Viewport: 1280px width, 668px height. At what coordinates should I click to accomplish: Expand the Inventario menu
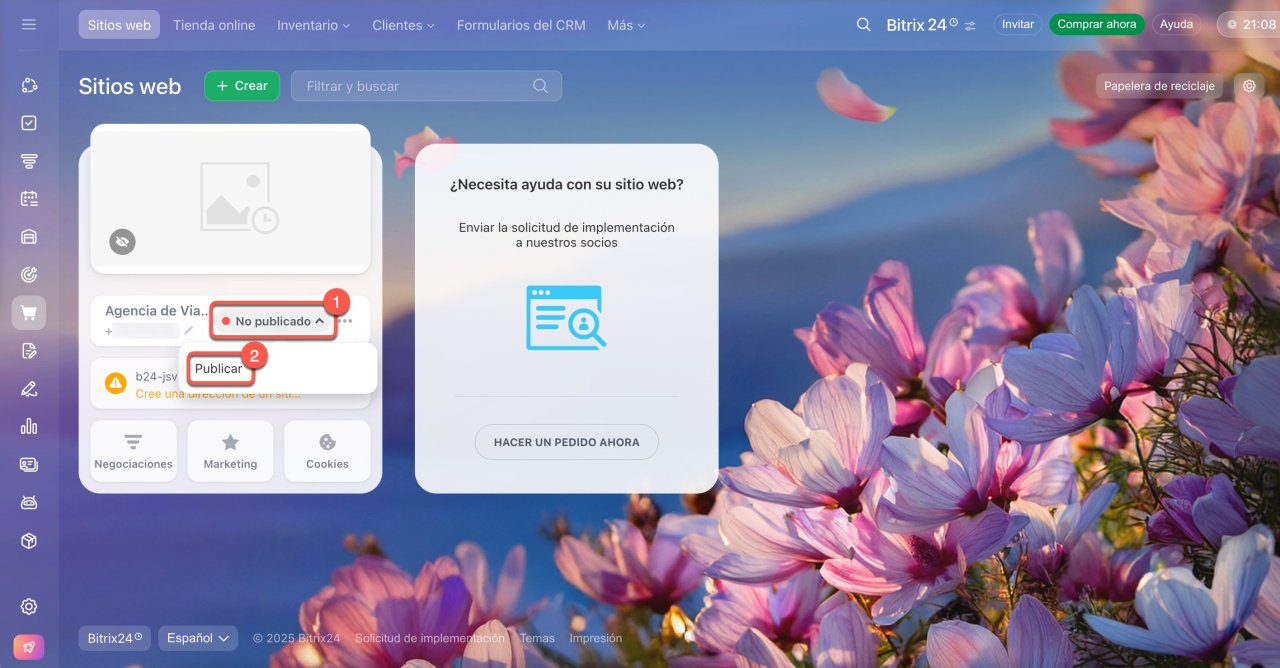[x=313, y=25]
